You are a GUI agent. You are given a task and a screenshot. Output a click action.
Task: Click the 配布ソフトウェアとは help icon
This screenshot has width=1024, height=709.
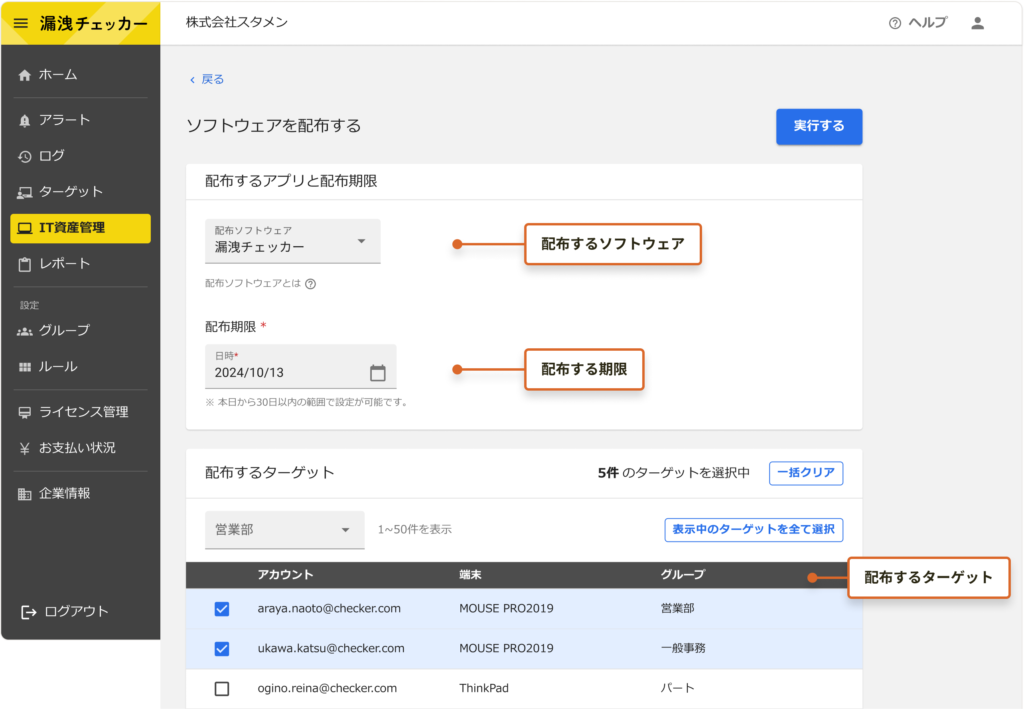pos(311,283)
